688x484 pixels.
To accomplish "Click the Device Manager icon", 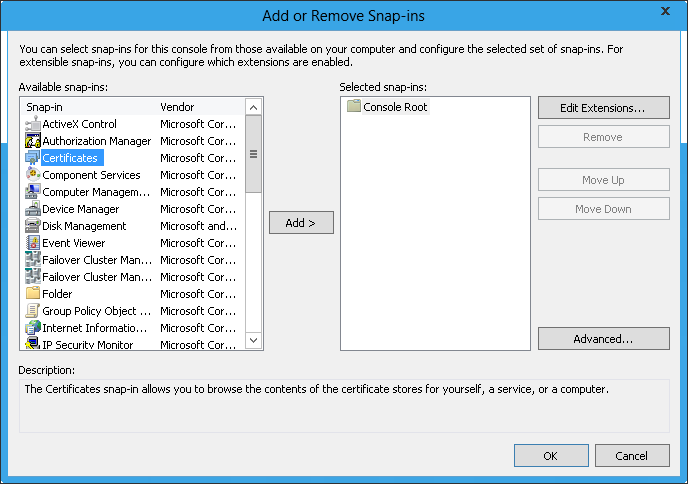I will point(33,209).
